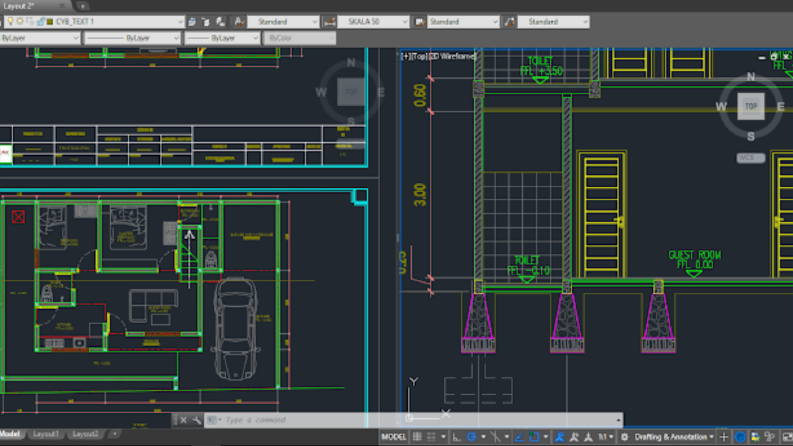Click the [2D Wireframe] visual style label
The width and height of the screenshot is (793, 446).
click(452, 56)
